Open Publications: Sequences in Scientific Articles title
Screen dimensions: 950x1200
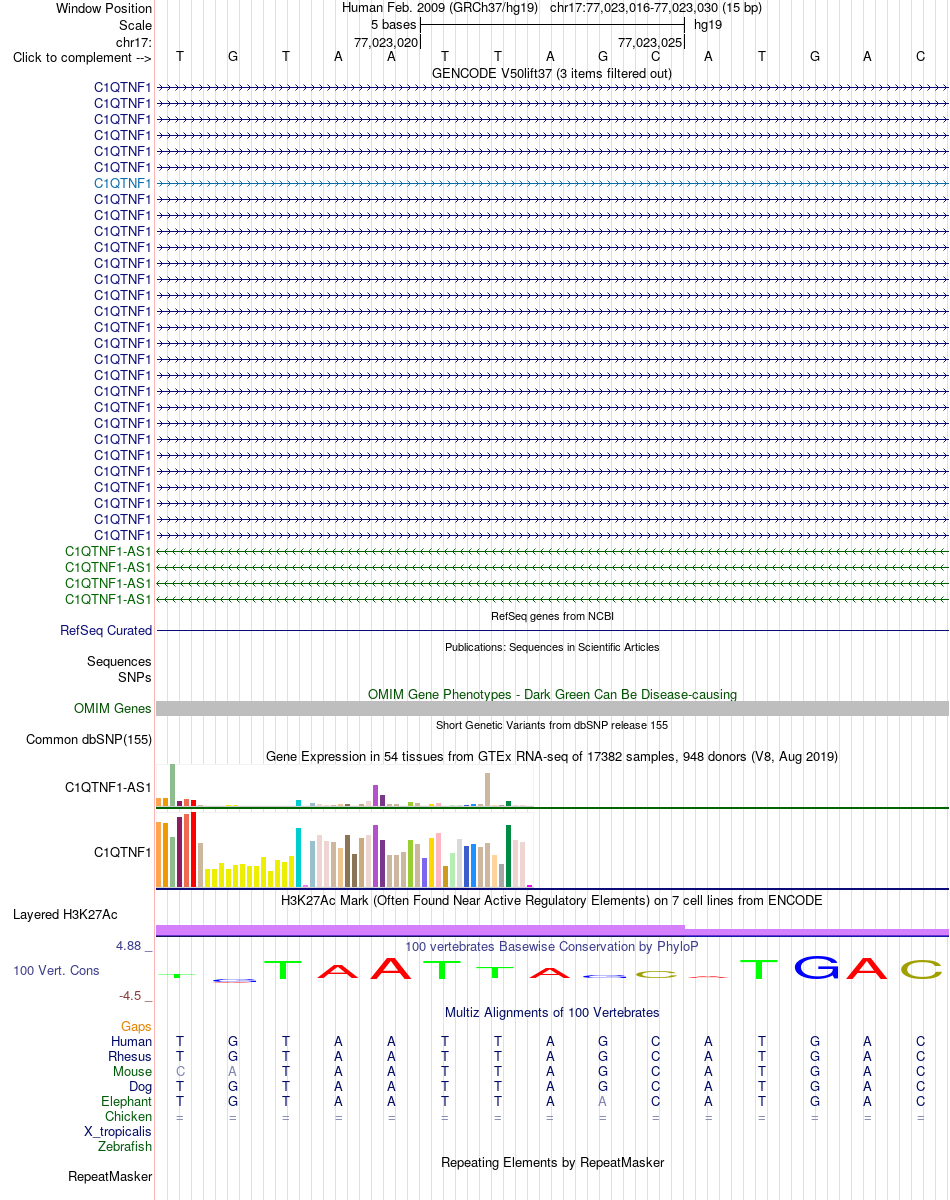pos(552,647)
